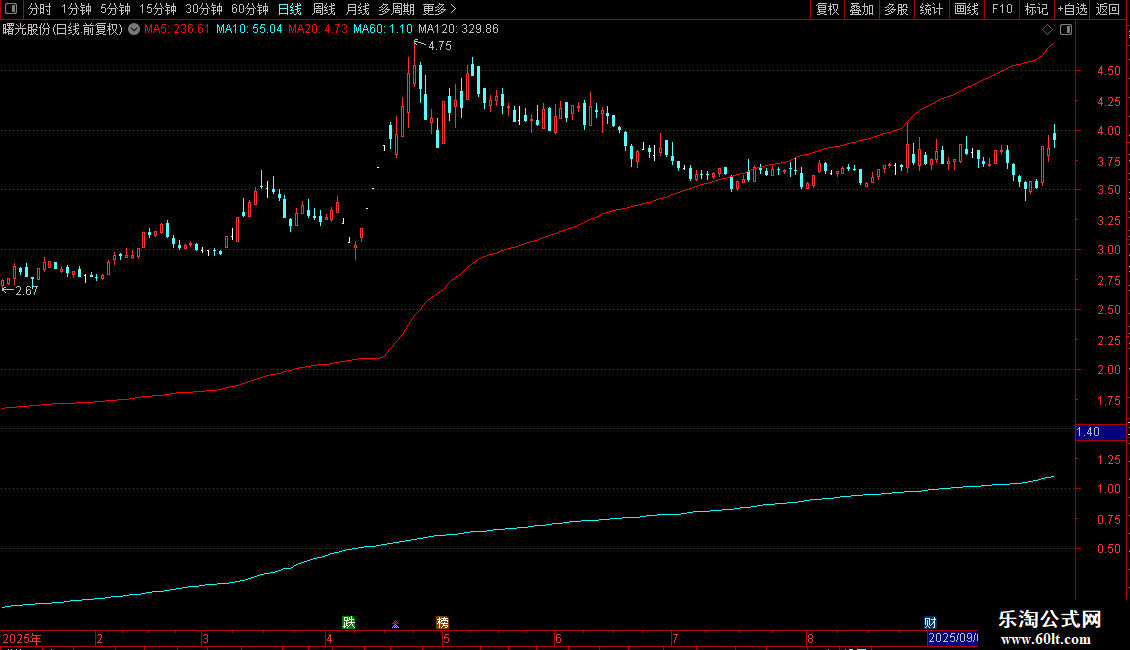Click month 7 on the timeline

675,638
